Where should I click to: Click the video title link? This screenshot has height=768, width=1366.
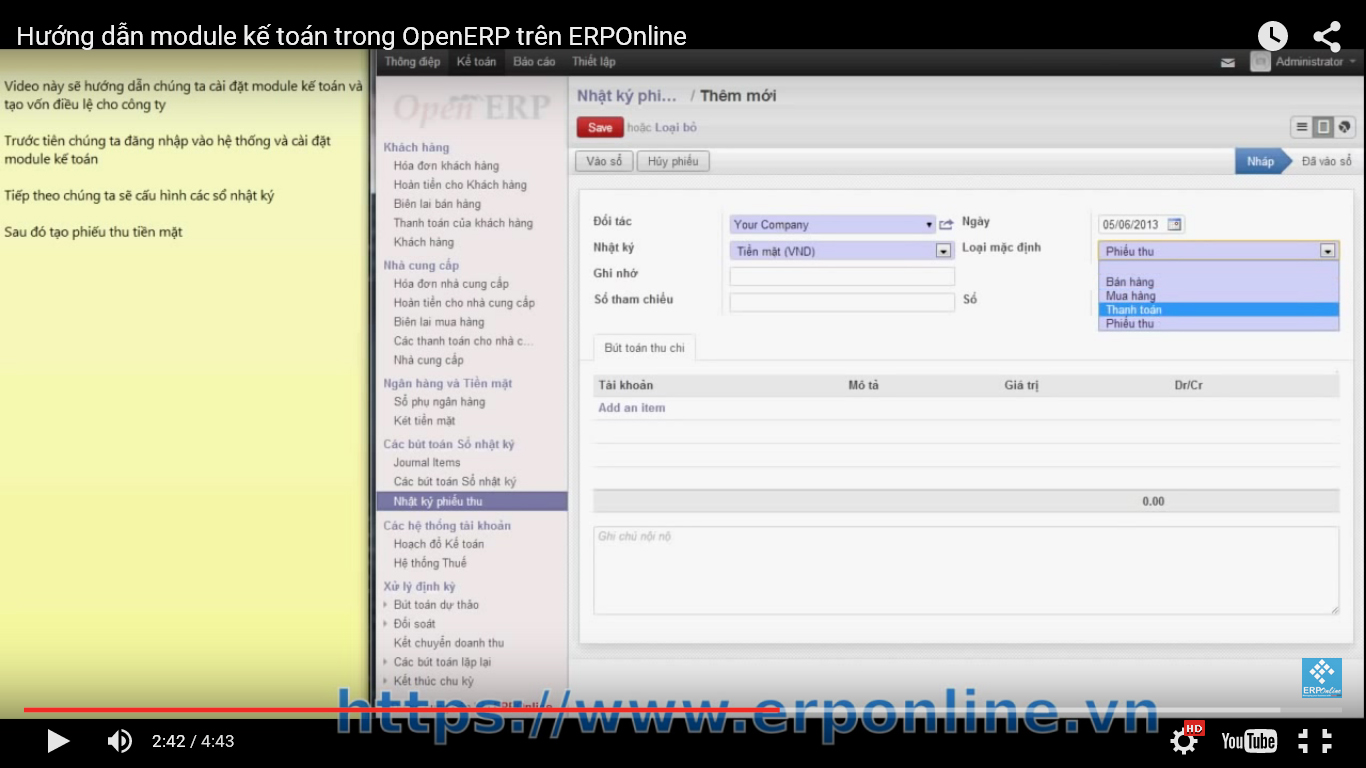click(x=351, y=37)
